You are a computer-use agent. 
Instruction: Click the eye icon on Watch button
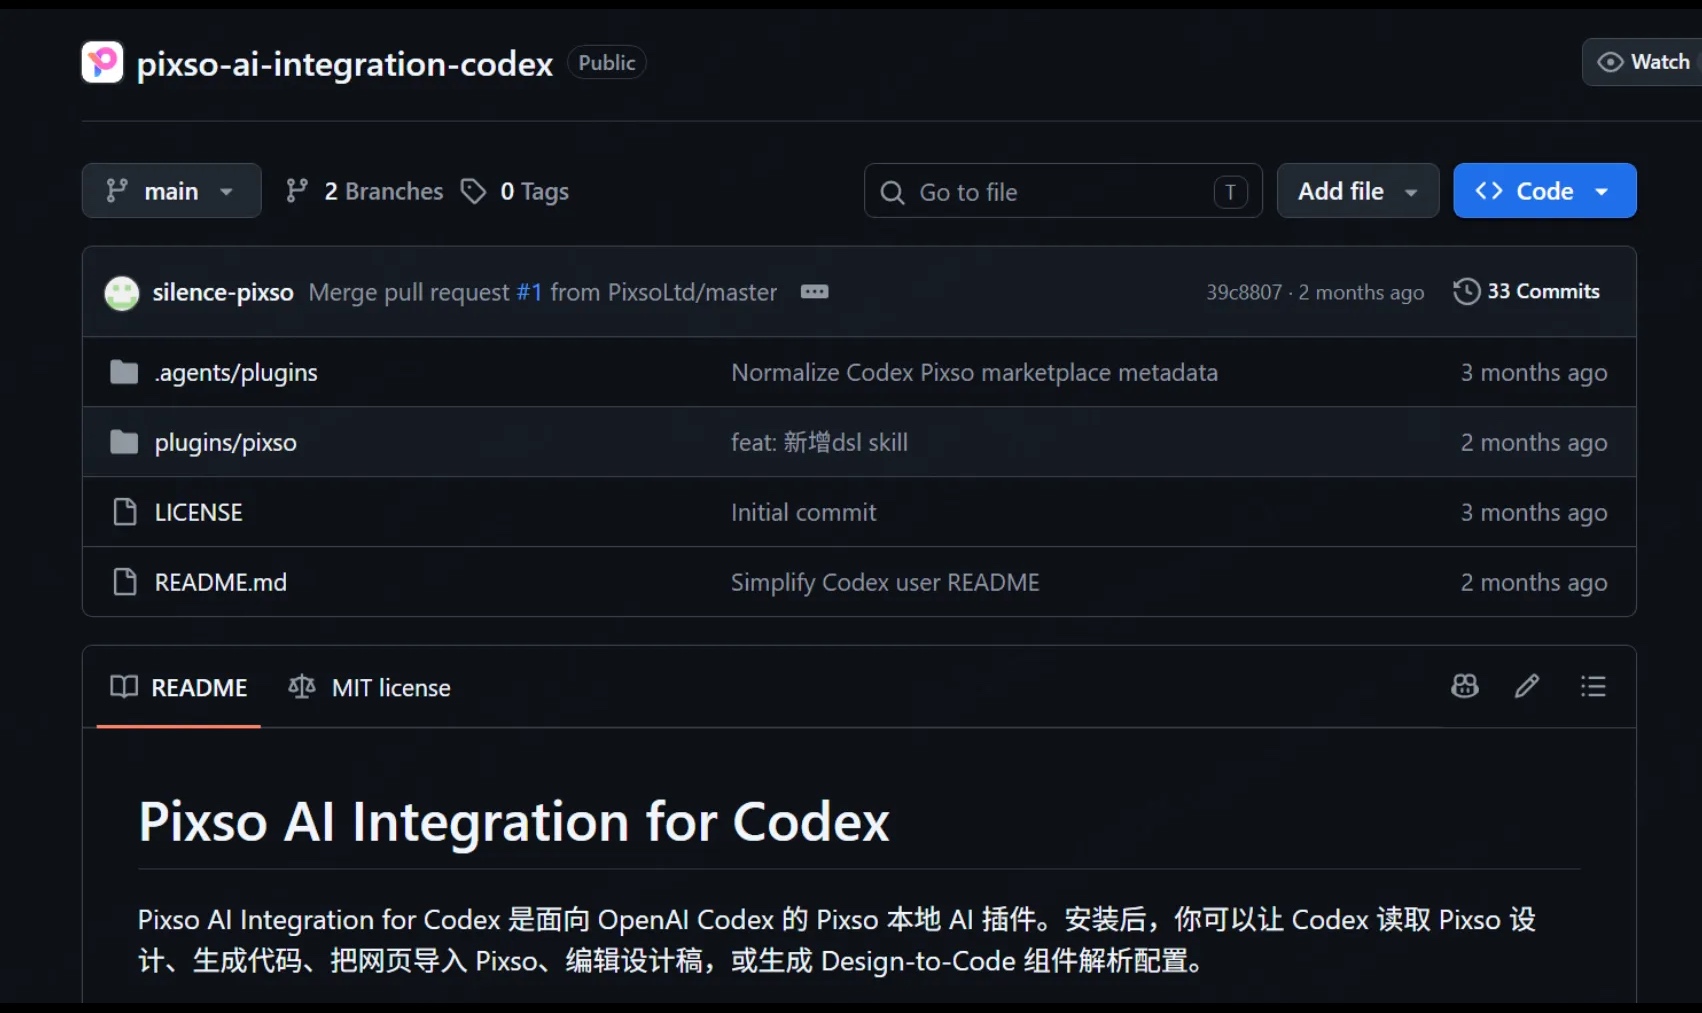[1610, 62]
